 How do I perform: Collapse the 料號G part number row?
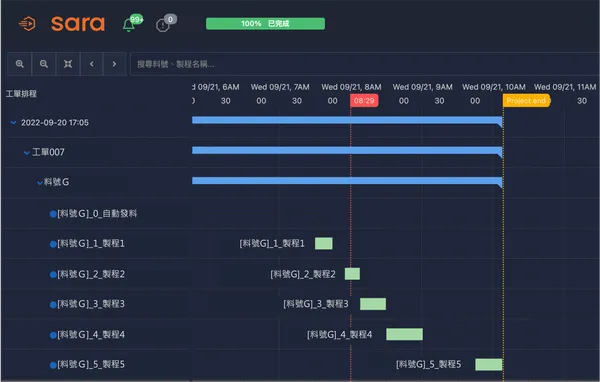40,183
